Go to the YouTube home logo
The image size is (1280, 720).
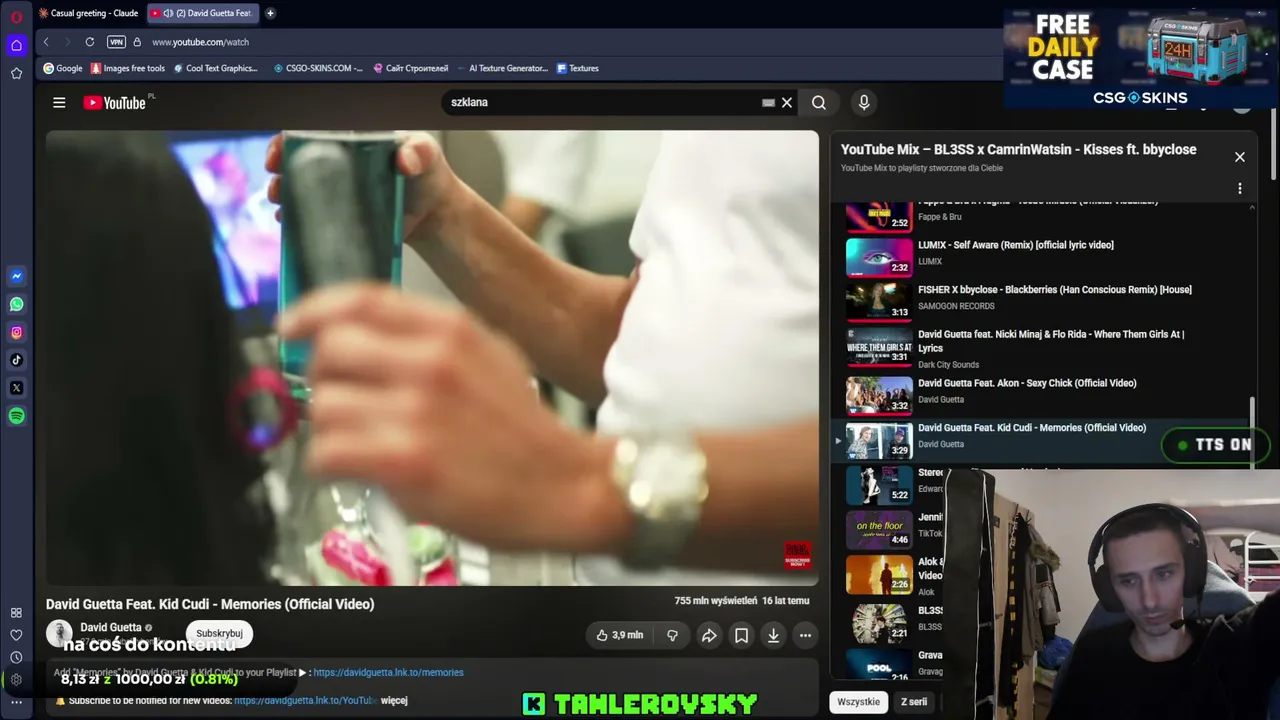115,102
